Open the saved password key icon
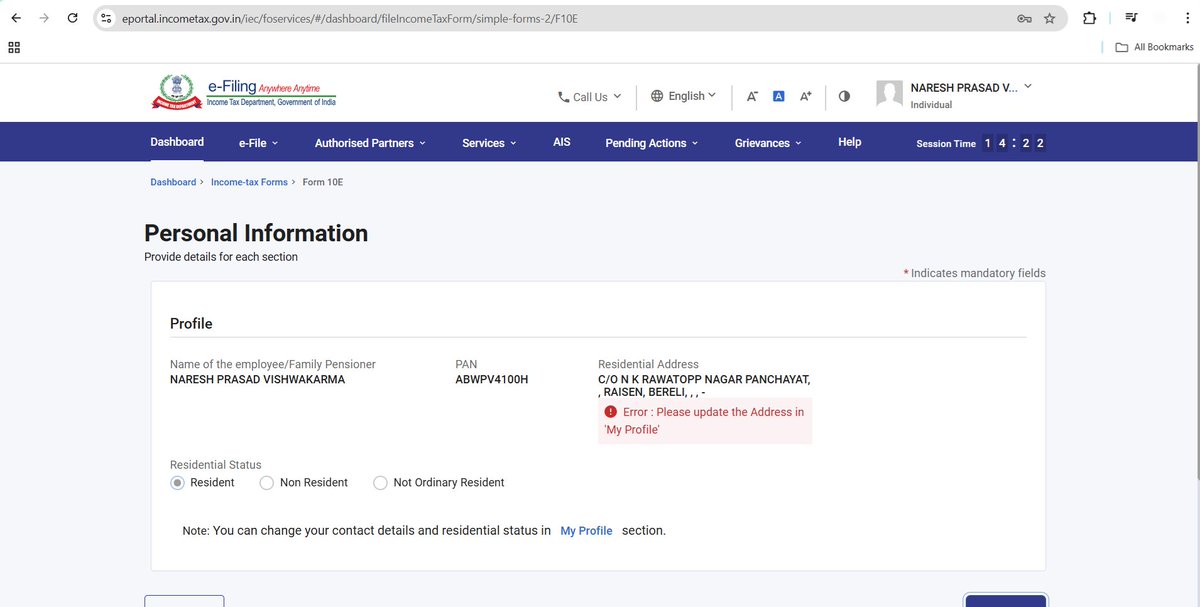Screen dimensions: 1200x607 pos(1024,18)
